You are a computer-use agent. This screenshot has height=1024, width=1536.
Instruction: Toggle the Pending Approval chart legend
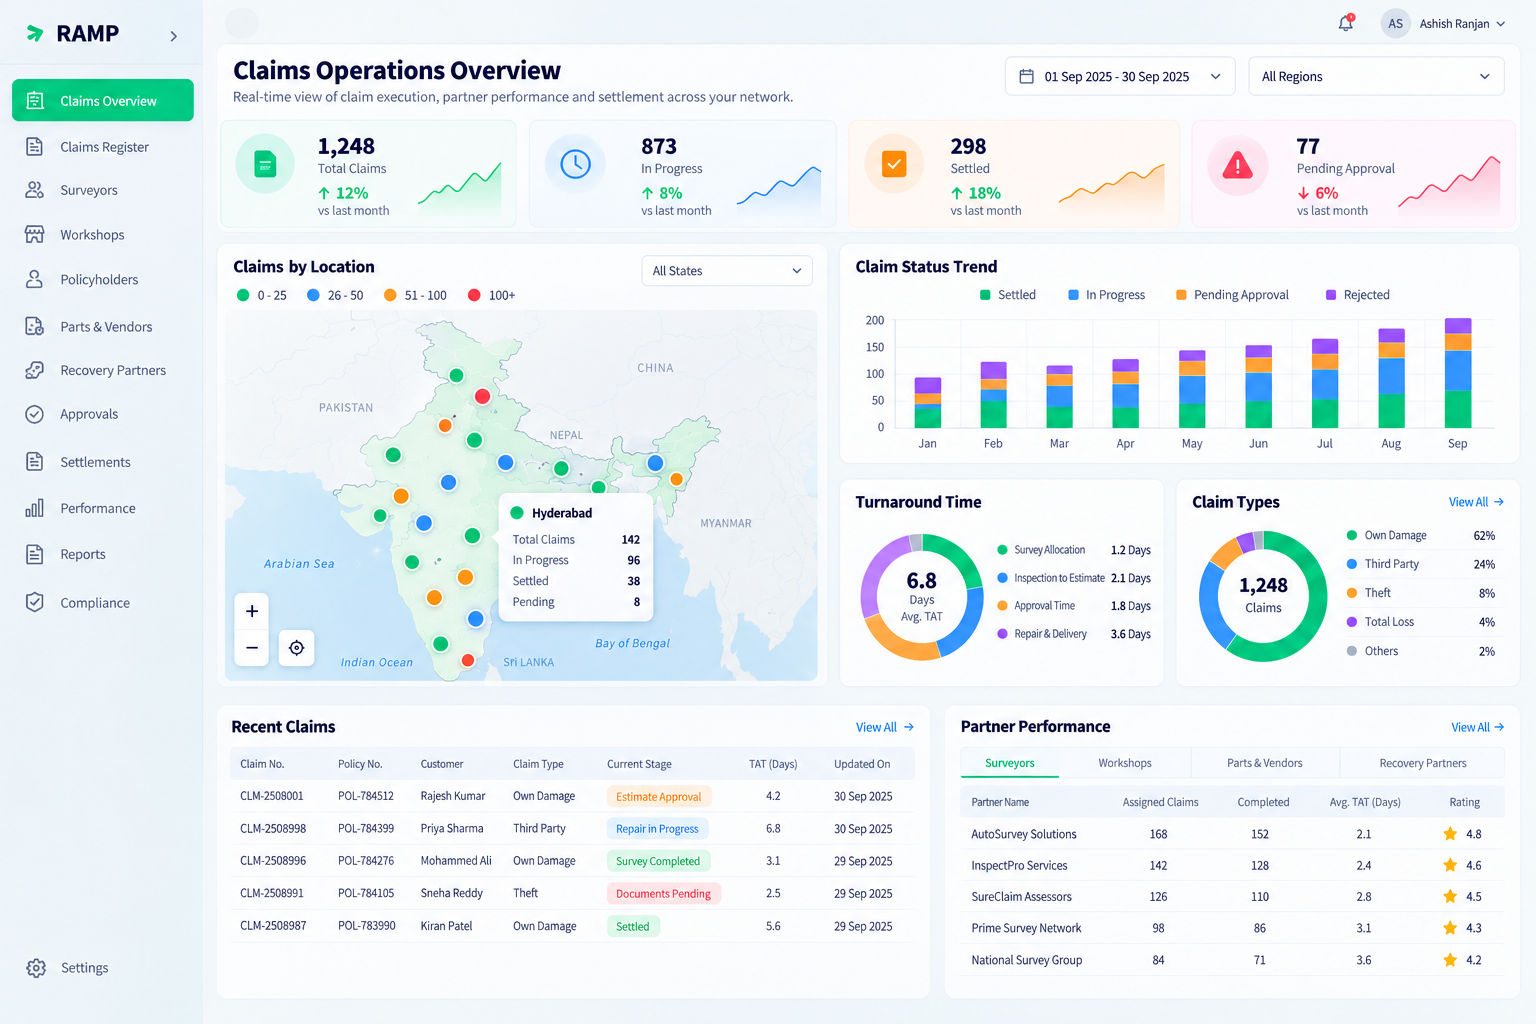(x=1232, y=295)
